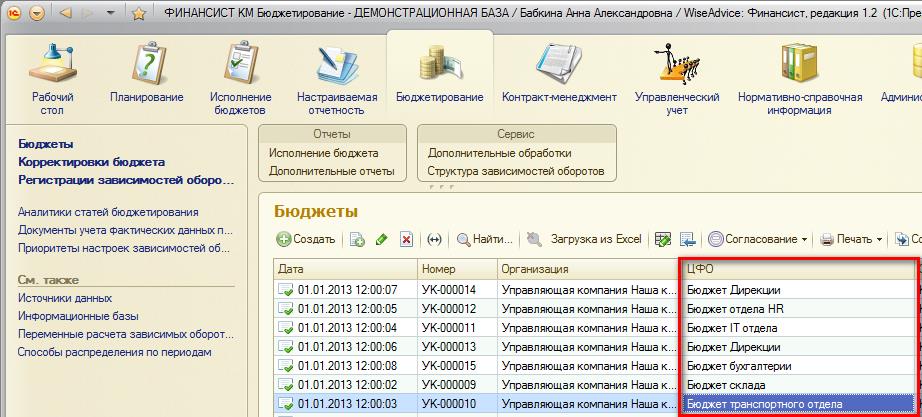Sort by the Организация column header
Screen dimensions: 922x417
click(588, 269)
